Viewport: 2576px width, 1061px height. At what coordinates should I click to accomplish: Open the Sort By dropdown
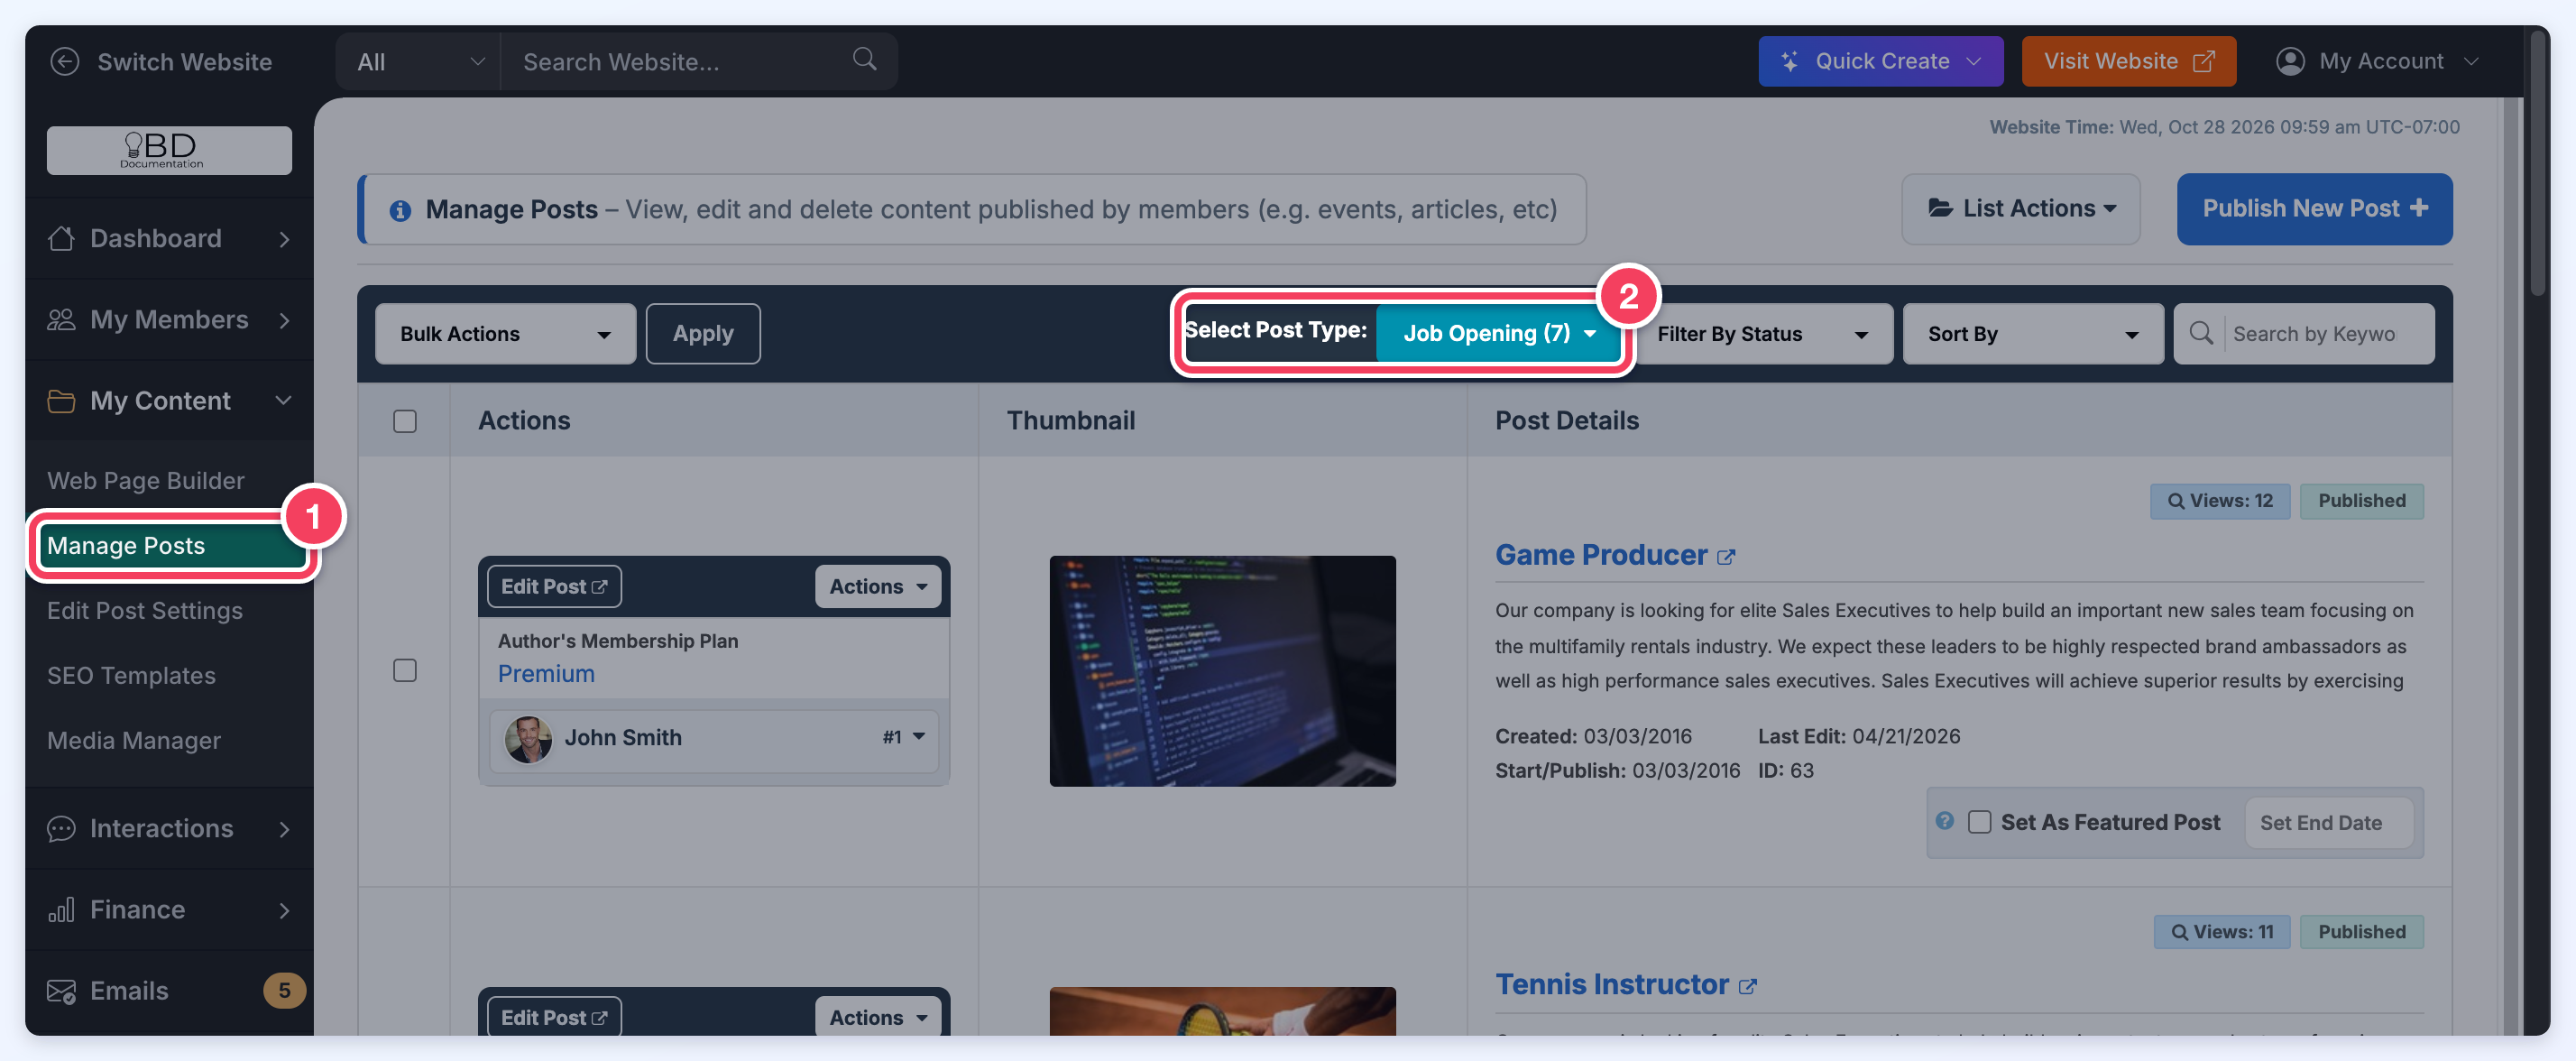(x=2033, y=334)
